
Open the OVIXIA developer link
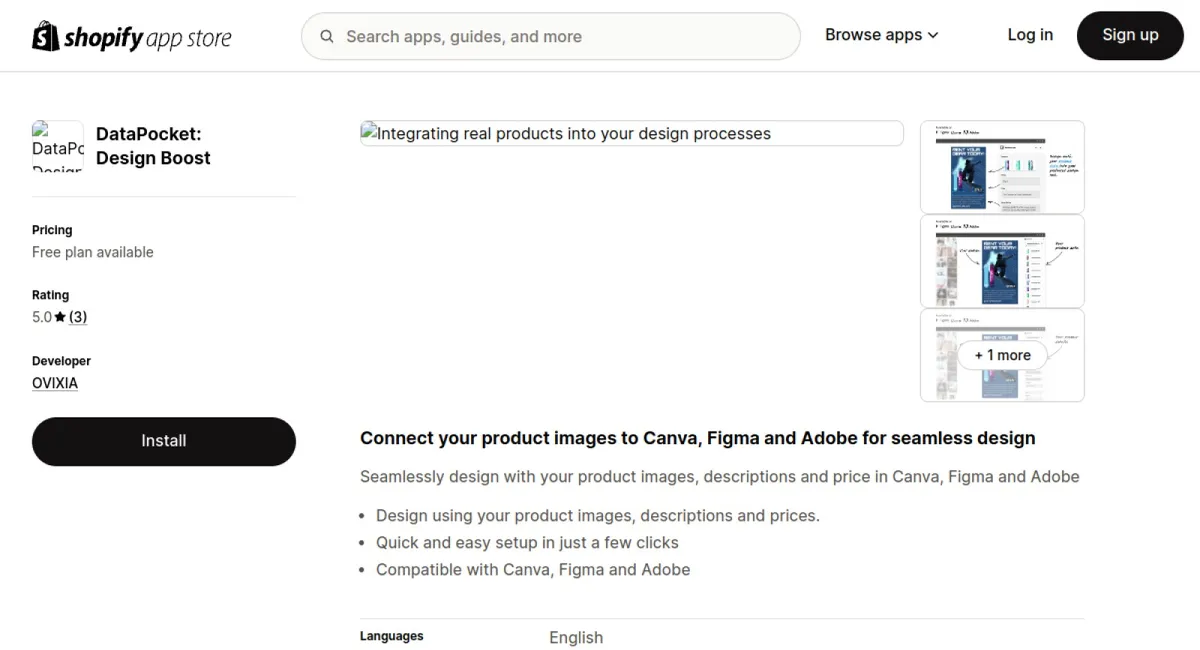(55, 383)
